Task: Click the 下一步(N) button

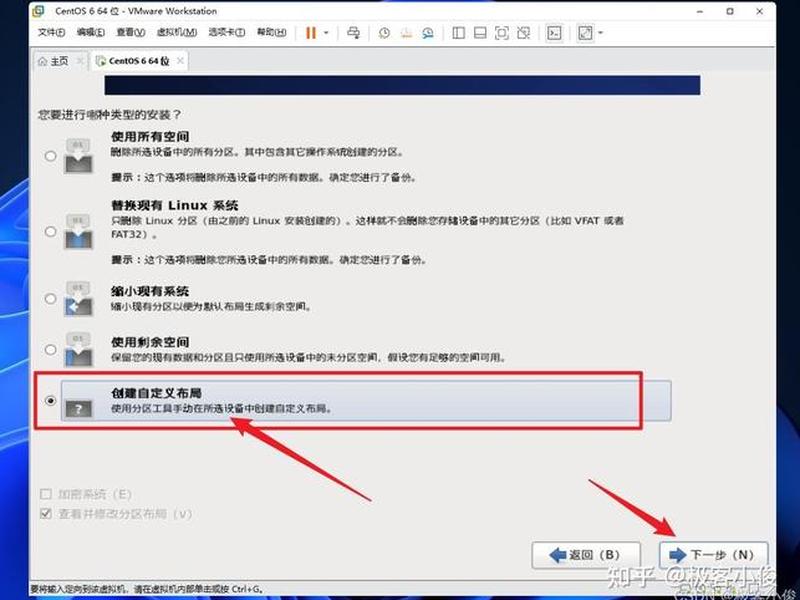Action: pos(713,555)
